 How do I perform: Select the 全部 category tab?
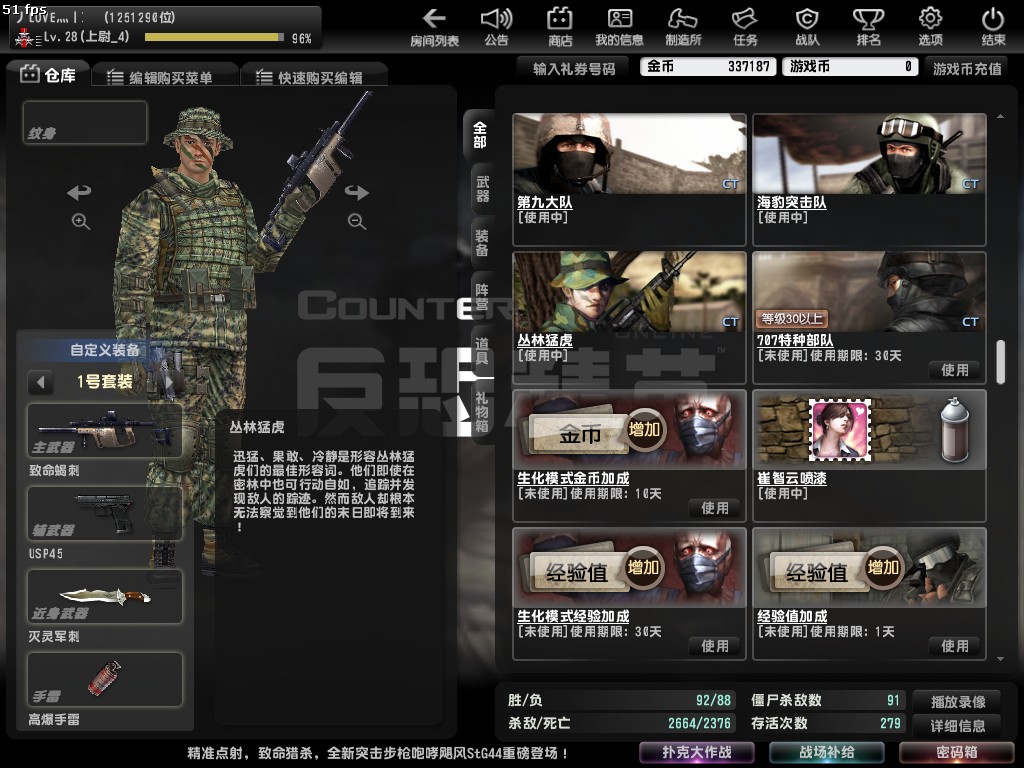[x=480, y=135]
